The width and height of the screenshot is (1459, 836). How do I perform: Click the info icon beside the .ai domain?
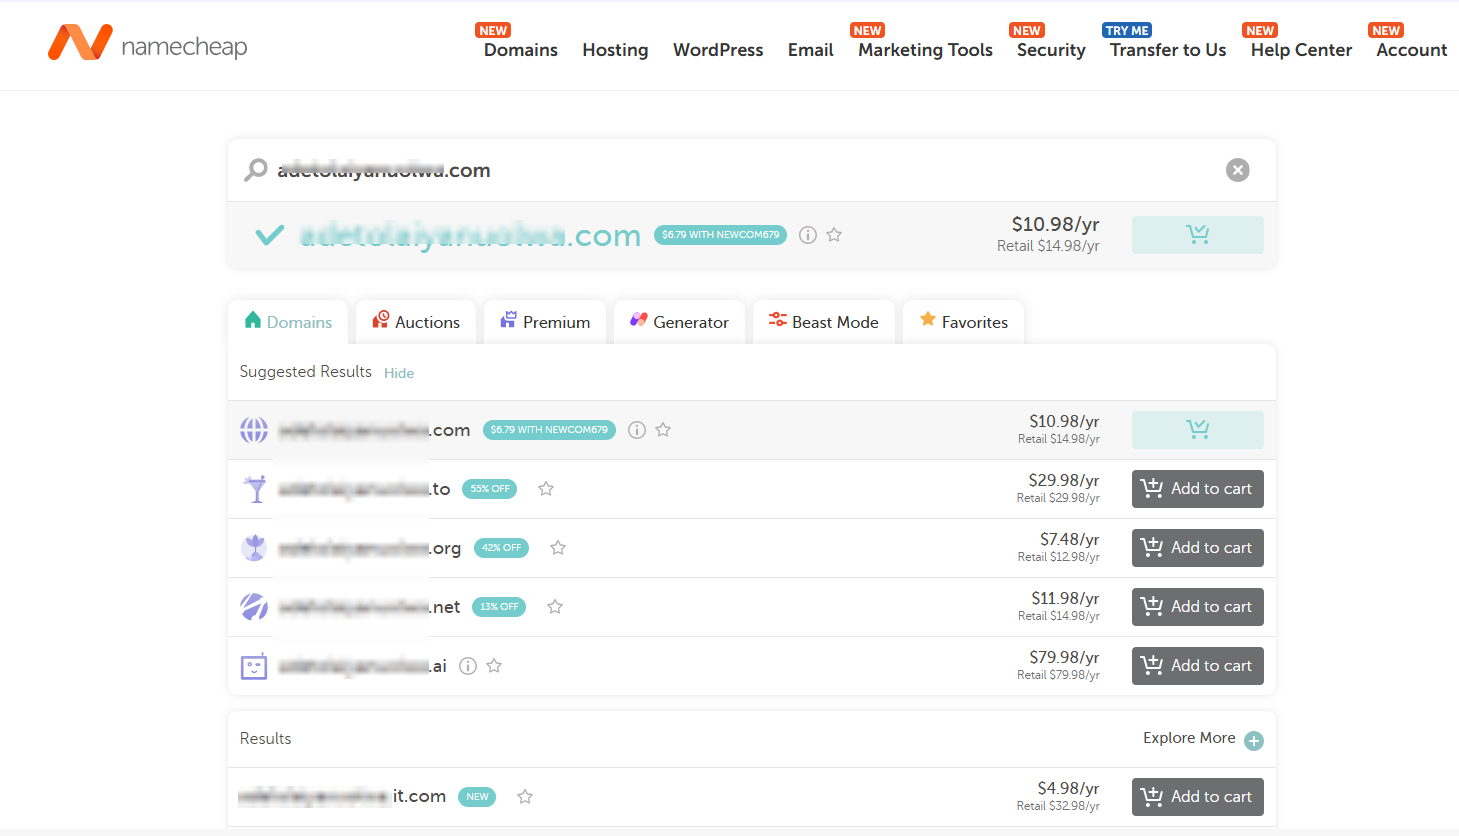pyautogui.click(x=467, y=665)
